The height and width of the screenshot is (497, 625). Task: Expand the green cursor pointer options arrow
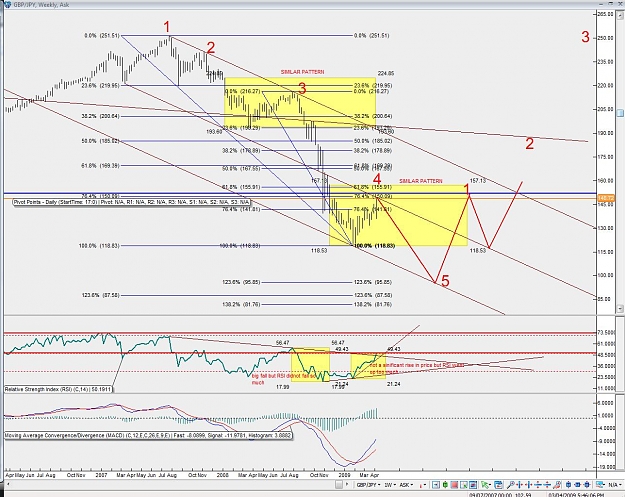tap(490, 485)
